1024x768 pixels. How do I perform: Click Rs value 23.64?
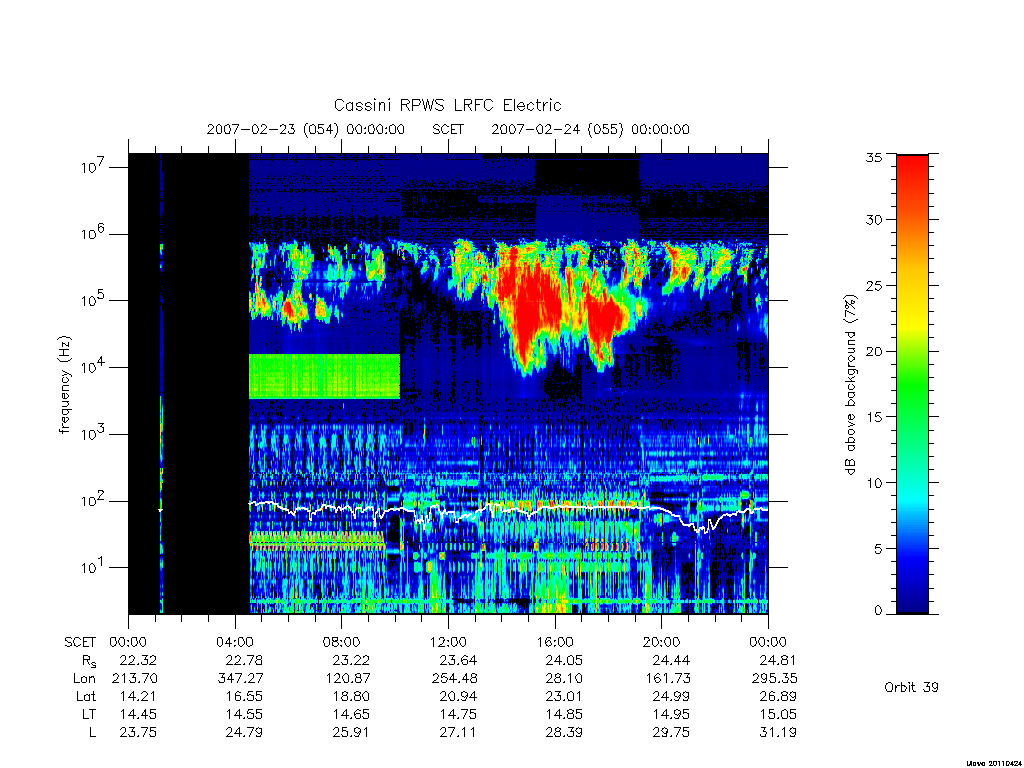pyautogui.click(x=458, y=660)
